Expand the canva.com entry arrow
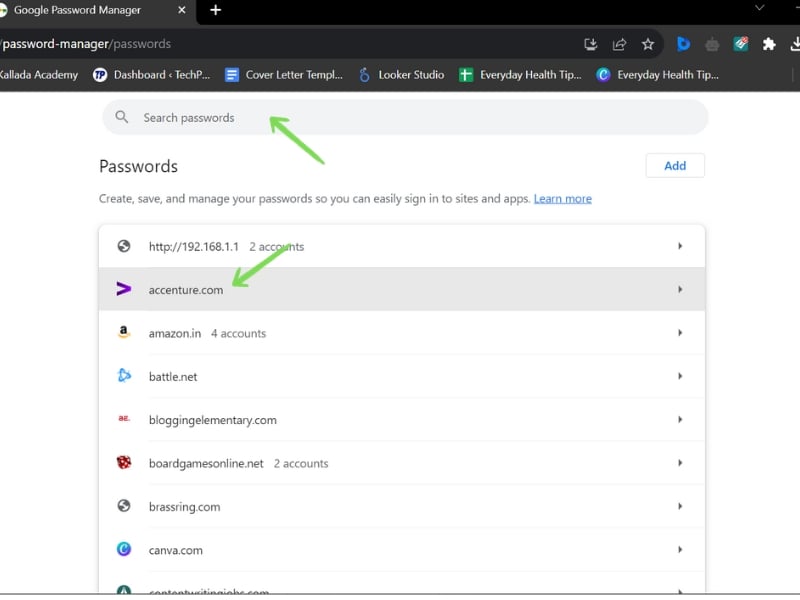 [x=680, y=549]
